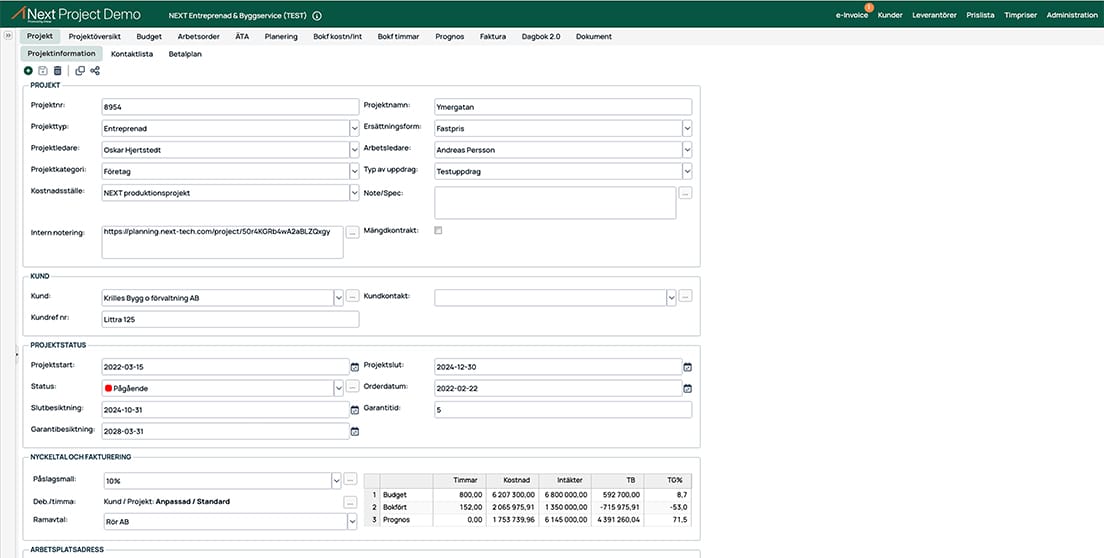Click the trash delete icon
This screenshot has height=558, width=1104.
click(x=57, y=70)
